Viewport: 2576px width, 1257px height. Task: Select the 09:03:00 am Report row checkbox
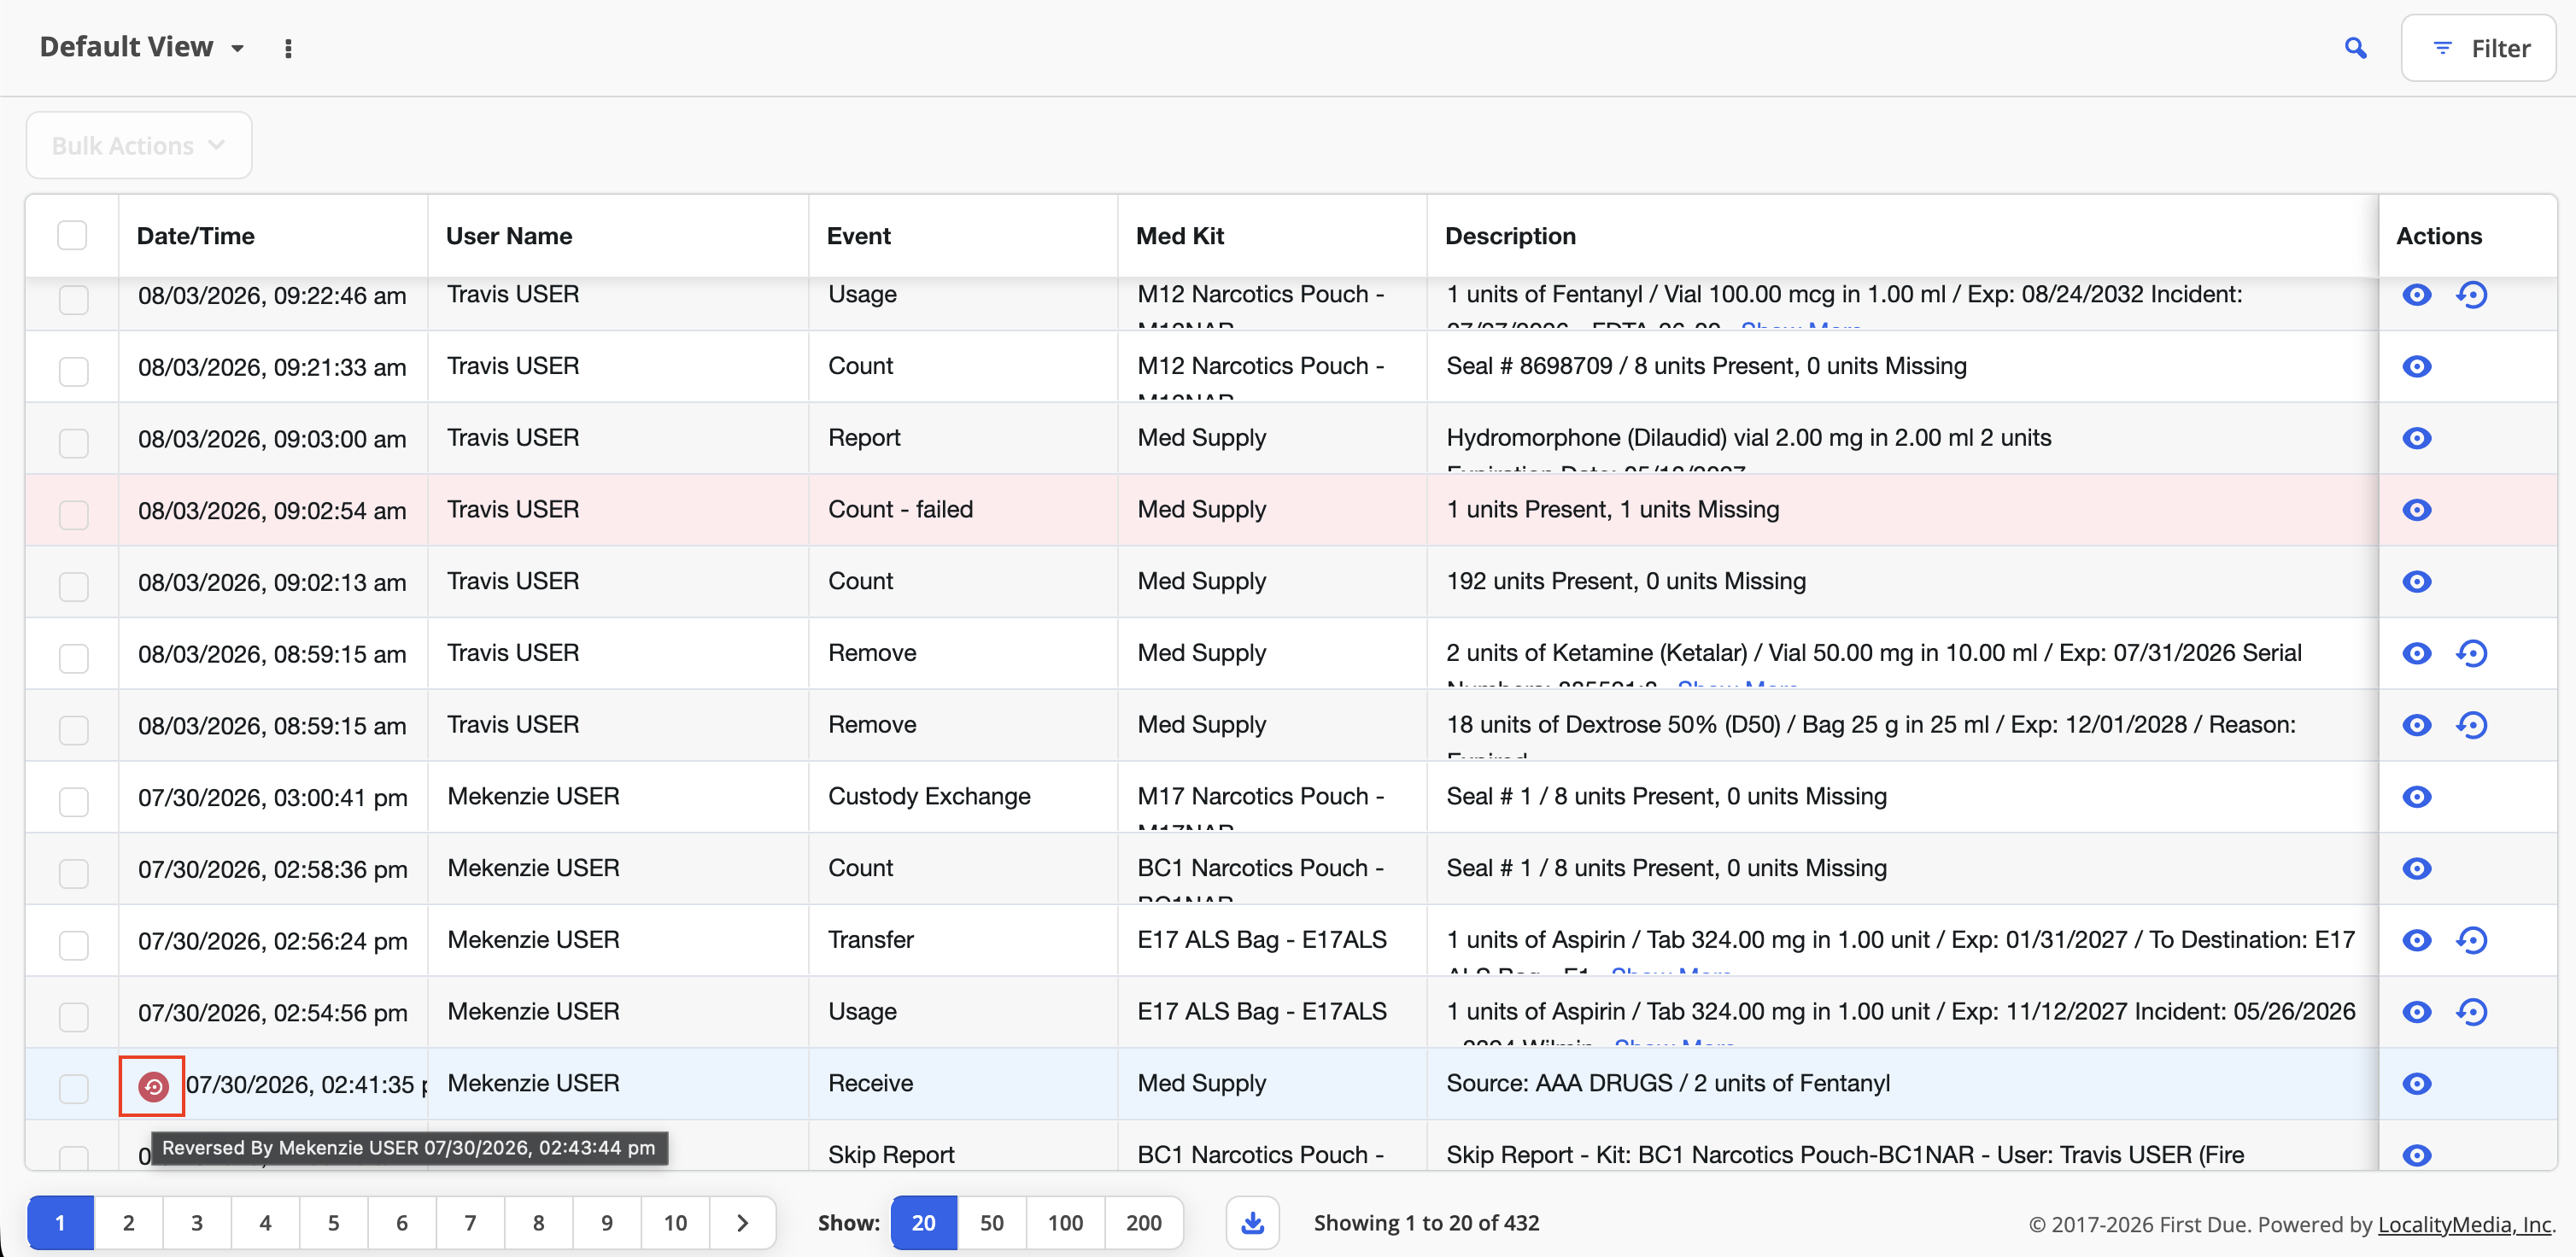point(73,443)
